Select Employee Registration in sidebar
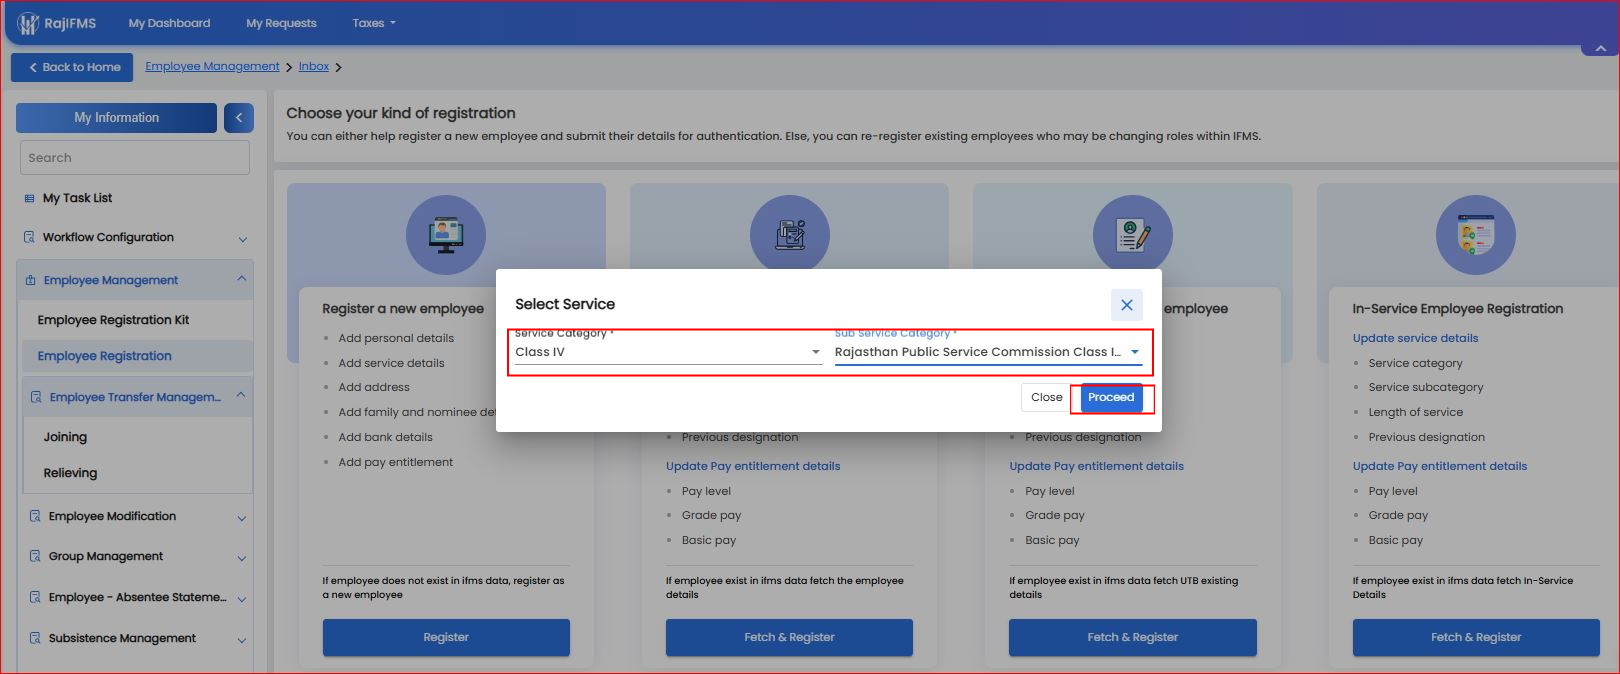The image size is (1620, 674). 104,356
